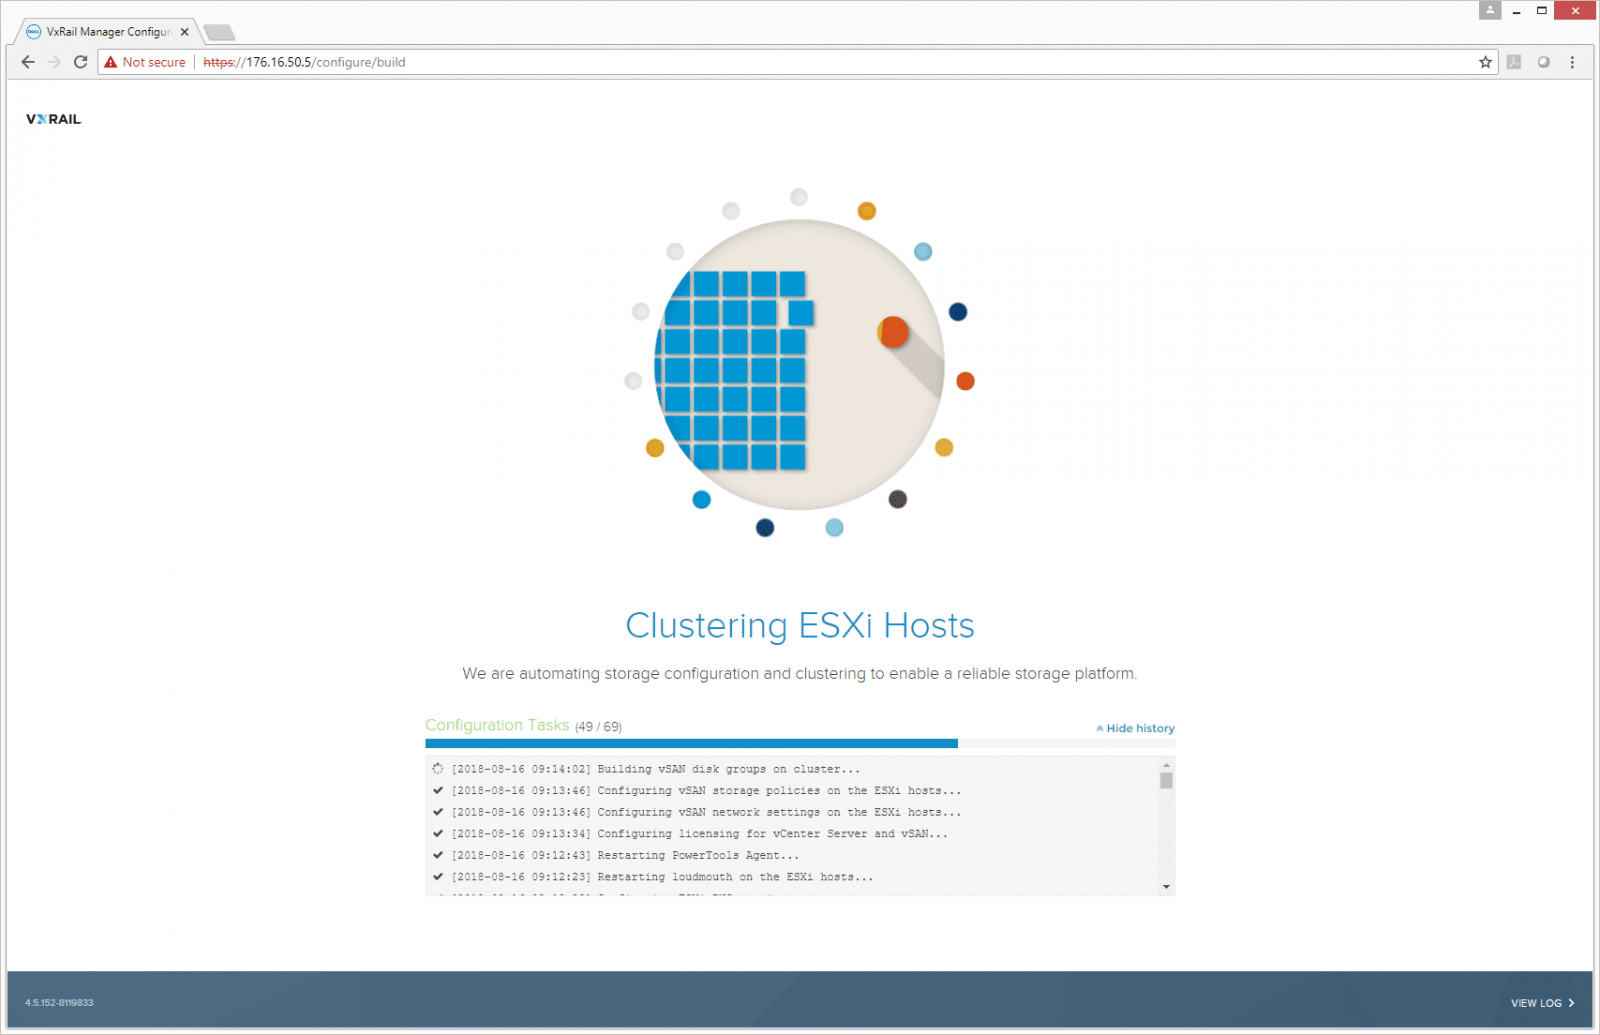Click the spinner beside Building vSAN disk groups
Image resolution: width=1600 pixels, height=1035 pixels.
click(x=438, y=769)
